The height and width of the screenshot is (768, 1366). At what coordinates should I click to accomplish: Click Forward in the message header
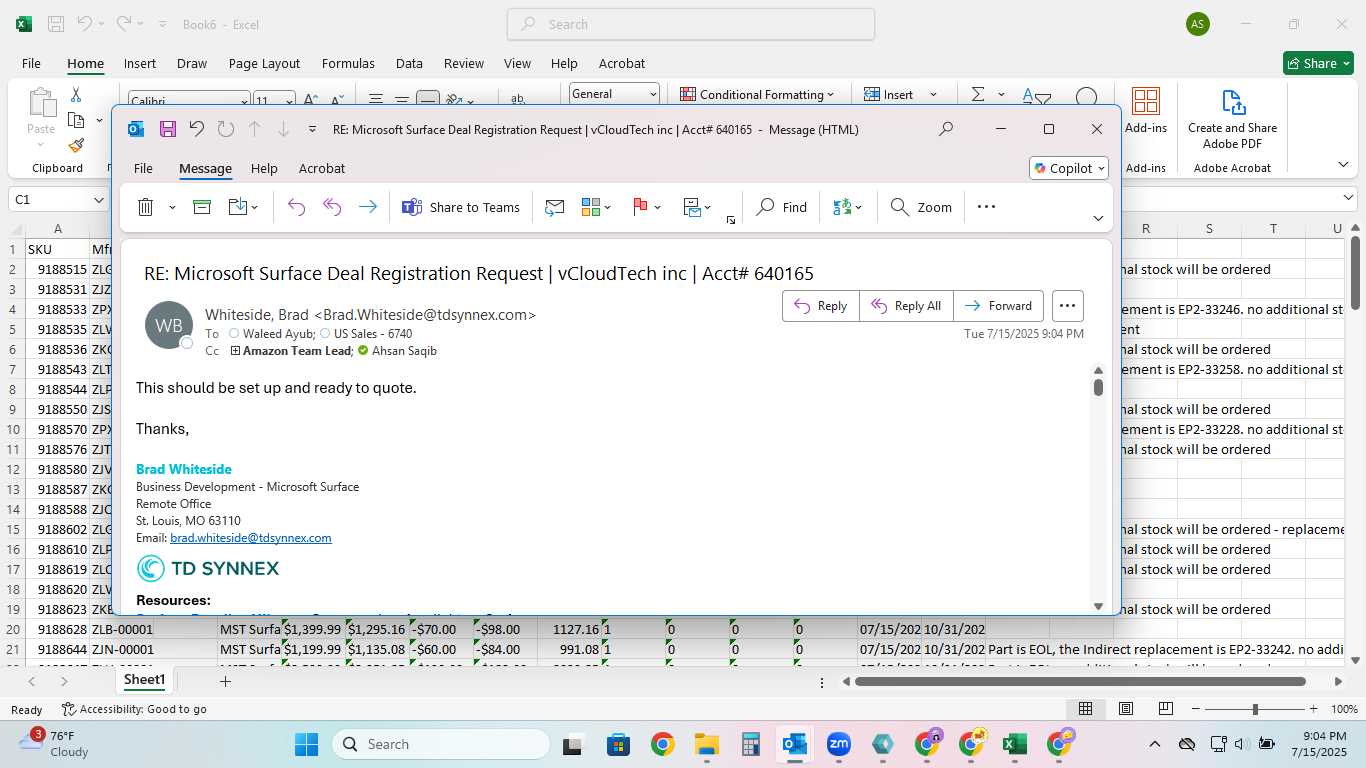tap(998, 306)
